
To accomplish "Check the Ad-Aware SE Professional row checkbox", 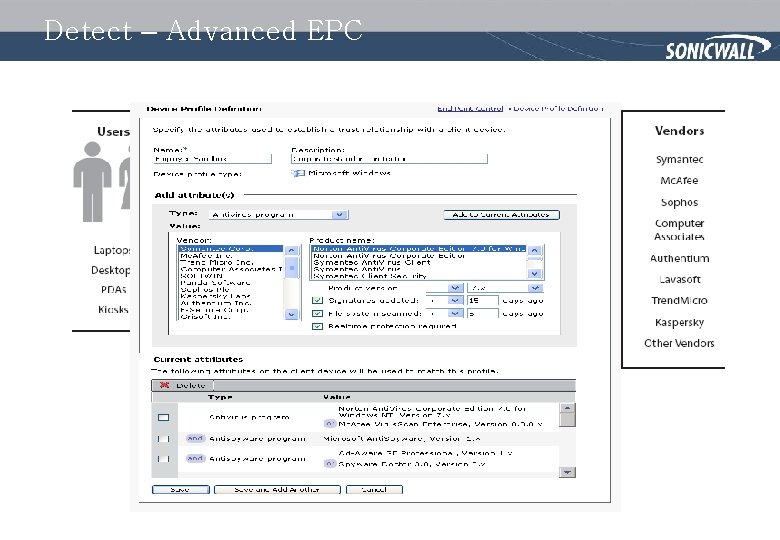I will pyautogui.click(x=164, y=458).
